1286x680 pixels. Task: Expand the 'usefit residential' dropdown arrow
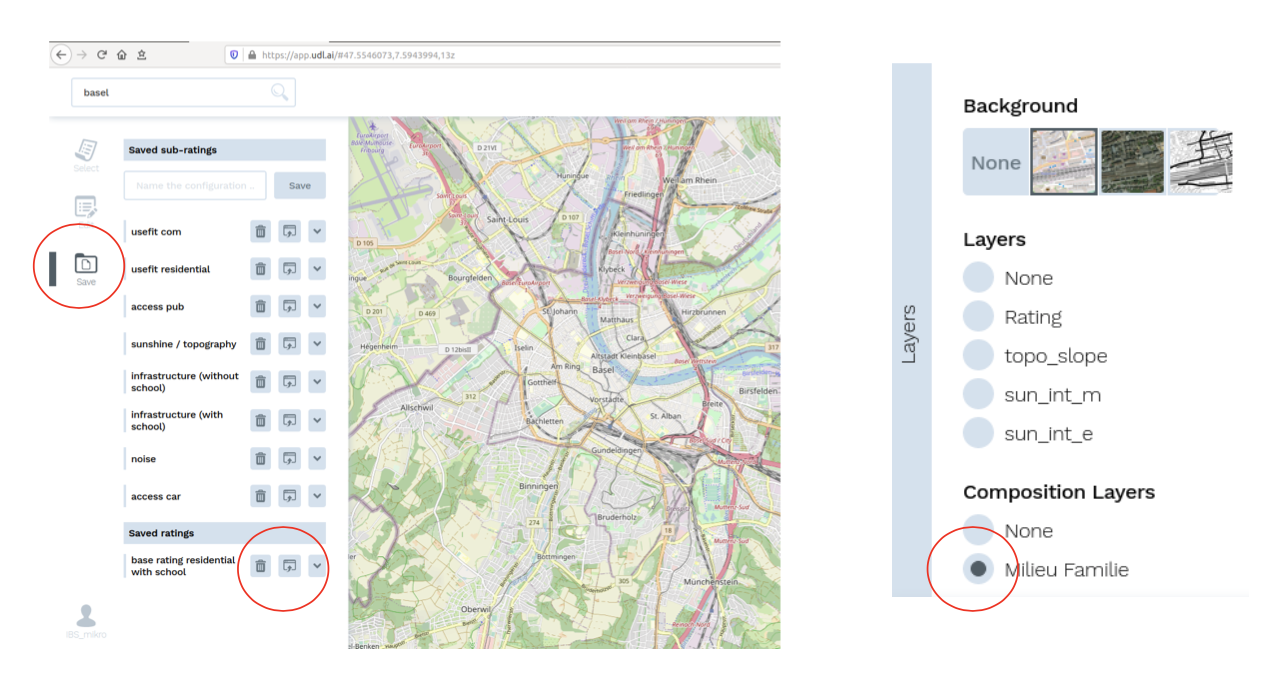pyautogui.click(x=317, y=269)
